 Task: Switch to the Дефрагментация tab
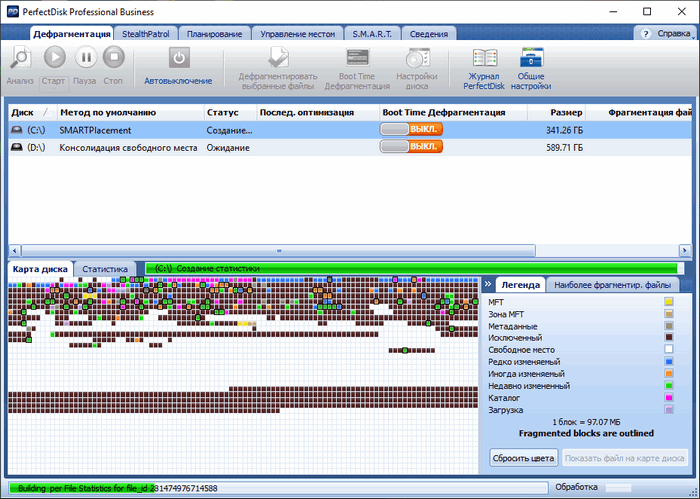[x=71, y=34]
